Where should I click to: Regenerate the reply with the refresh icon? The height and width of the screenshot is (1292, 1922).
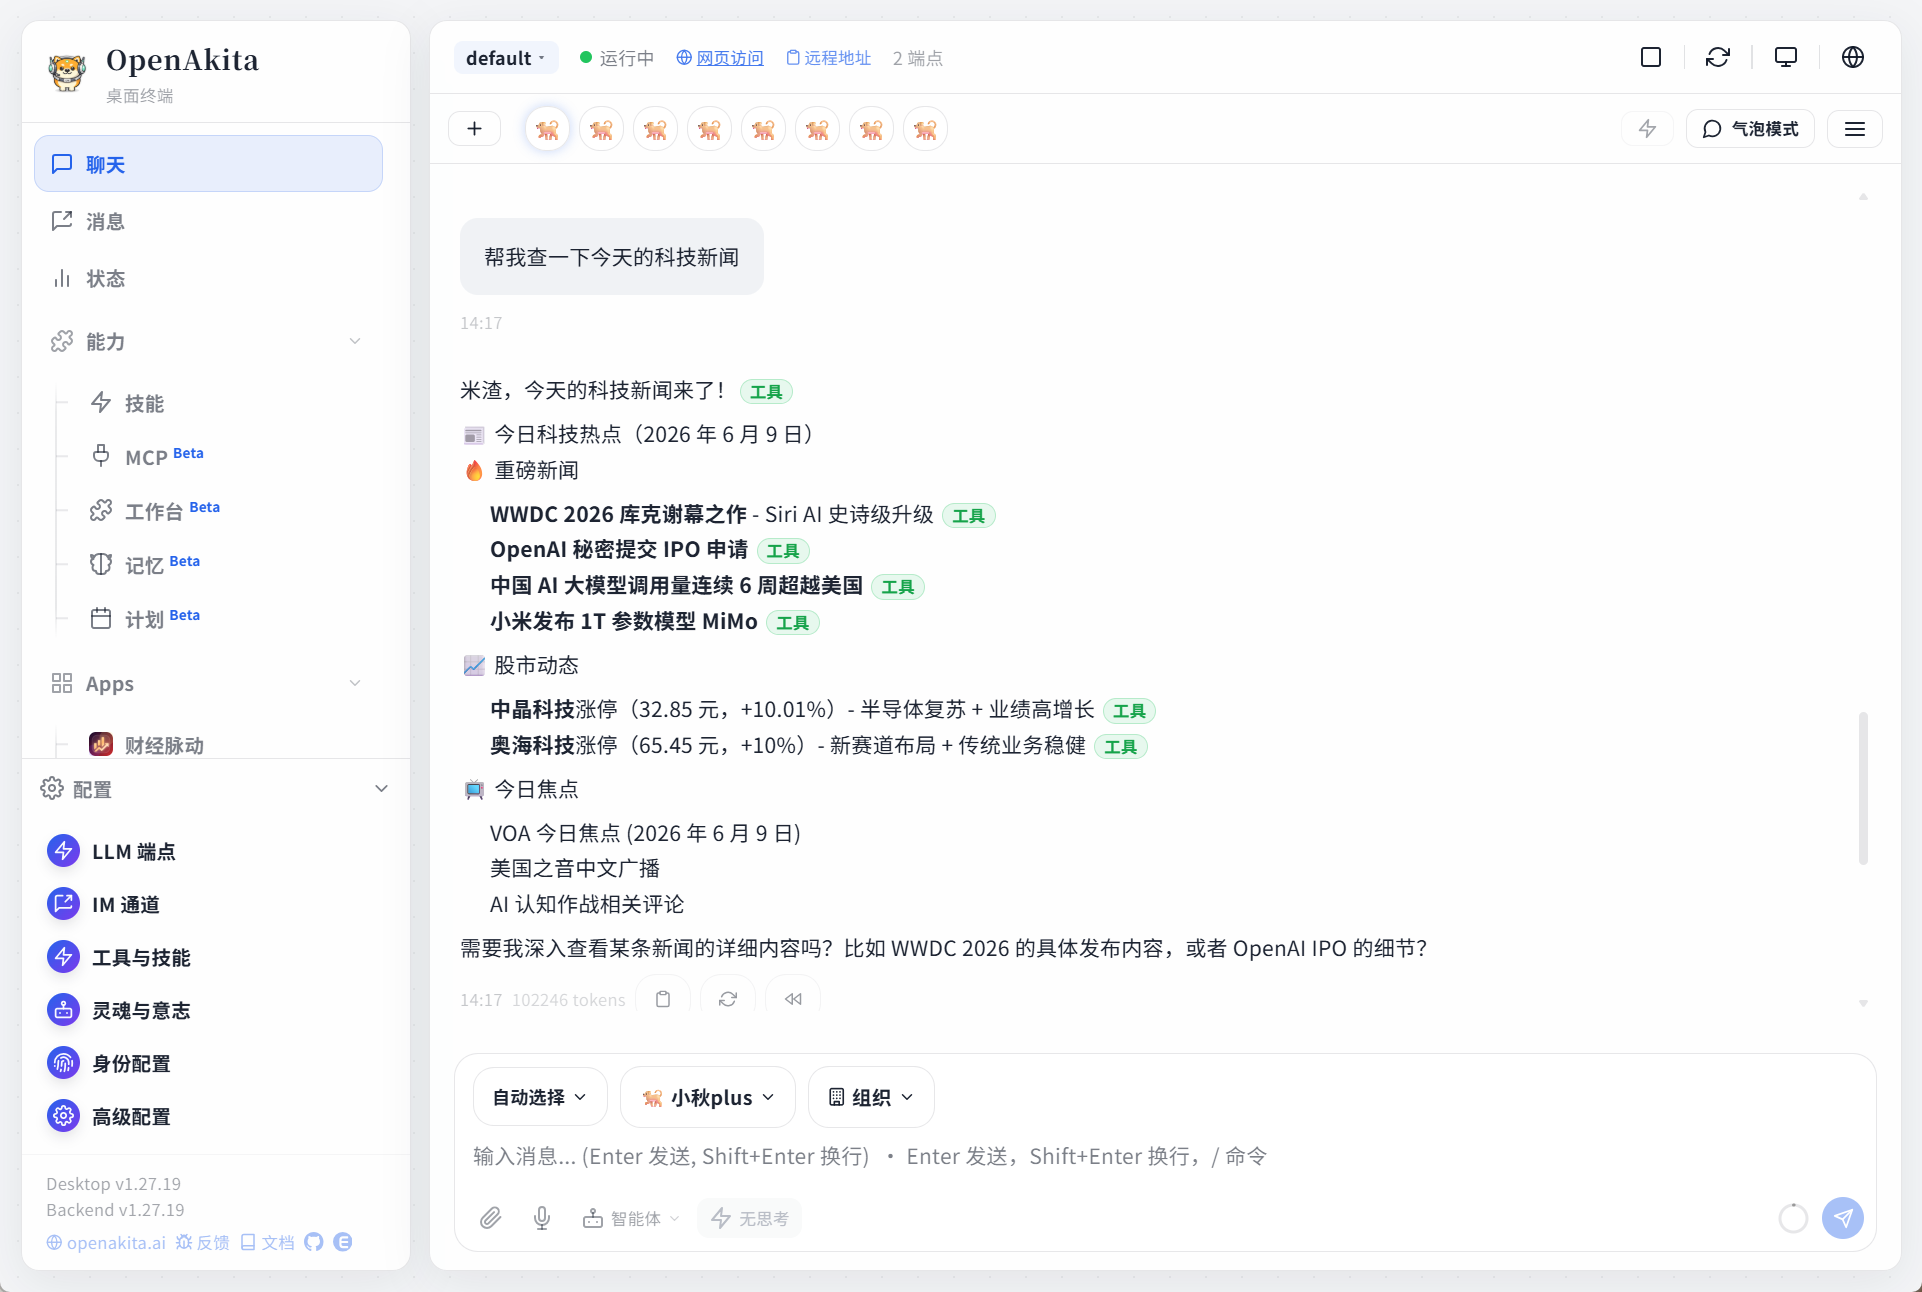coord(728,999)
